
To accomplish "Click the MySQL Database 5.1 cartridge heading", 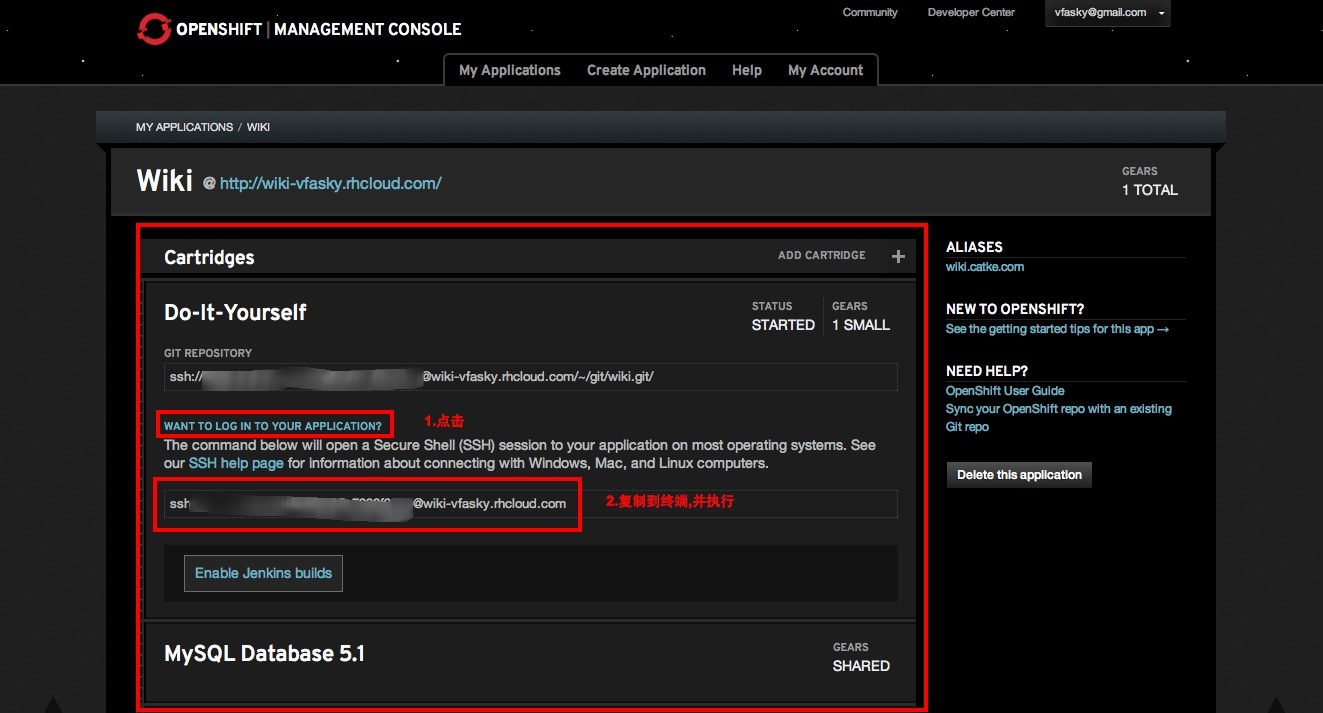I will (264, 653).
